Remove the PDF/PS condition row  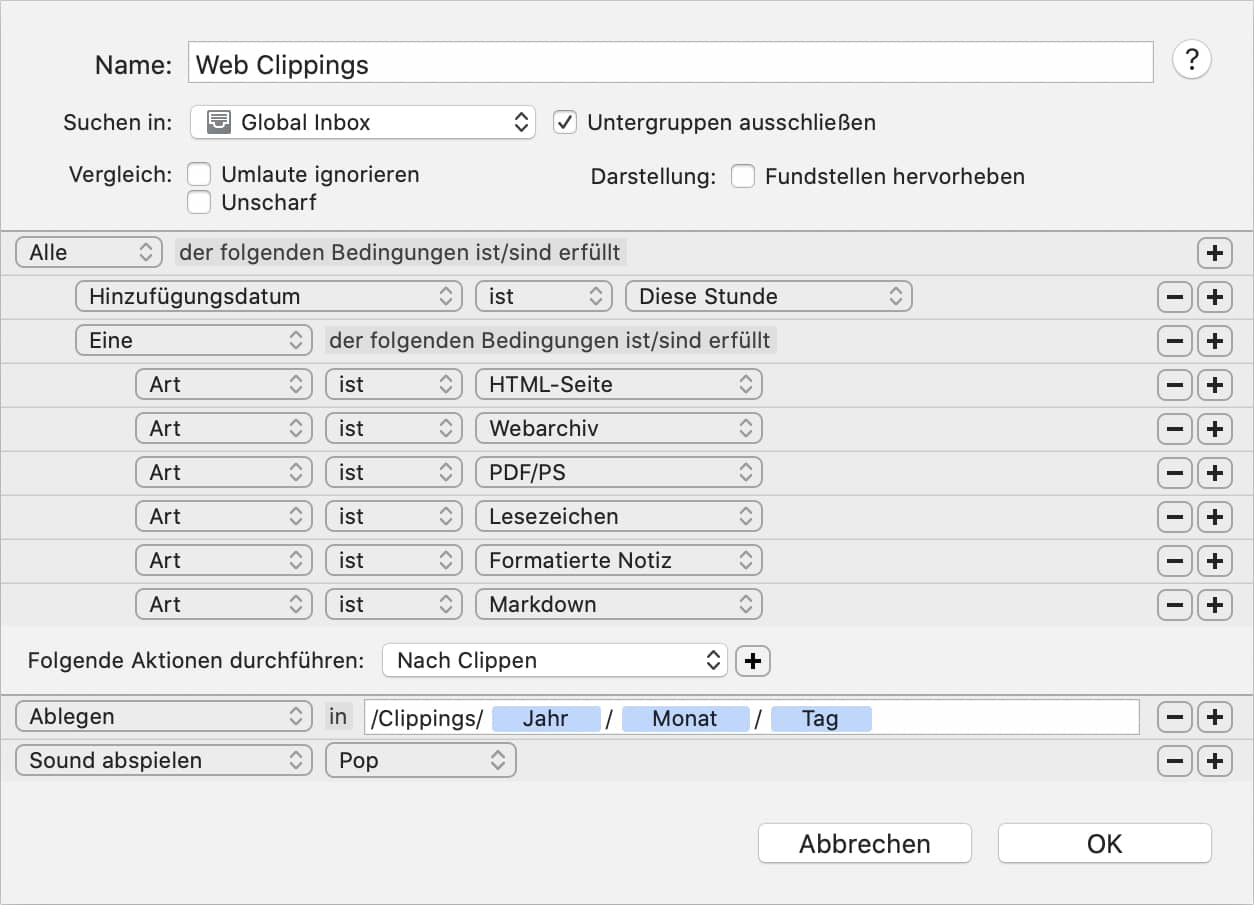tap(1174, 473)
